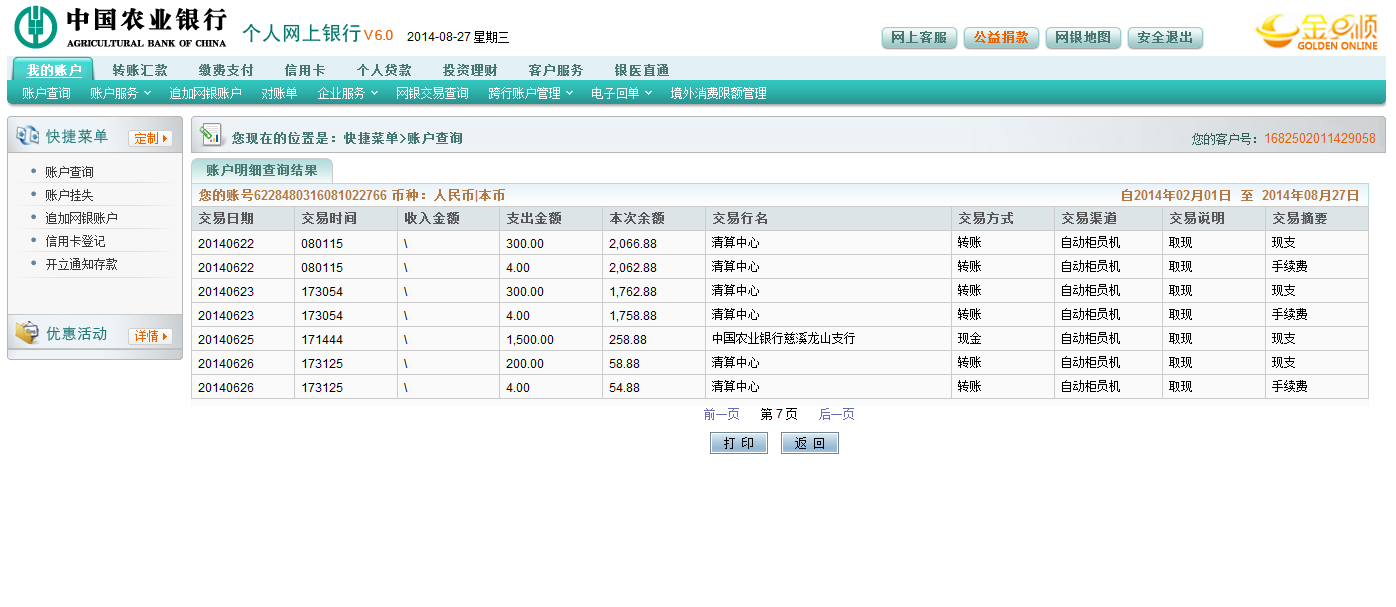Go to previous page via 前一页
The image size is (1396, 607).
point(721,414)
